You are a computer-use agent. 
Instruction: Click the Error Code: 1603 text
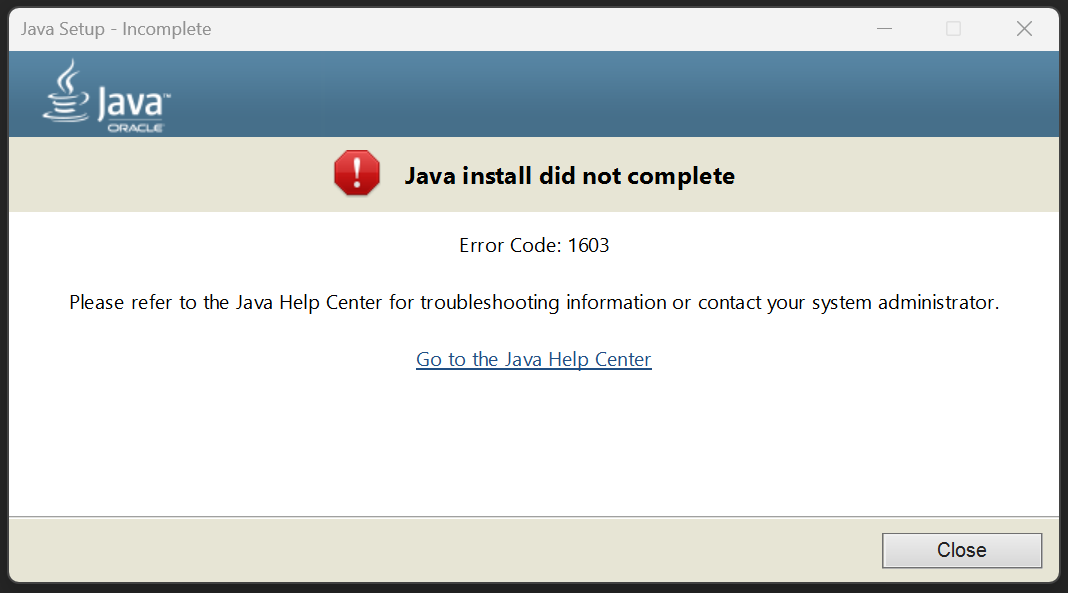(x=533, y=244)
